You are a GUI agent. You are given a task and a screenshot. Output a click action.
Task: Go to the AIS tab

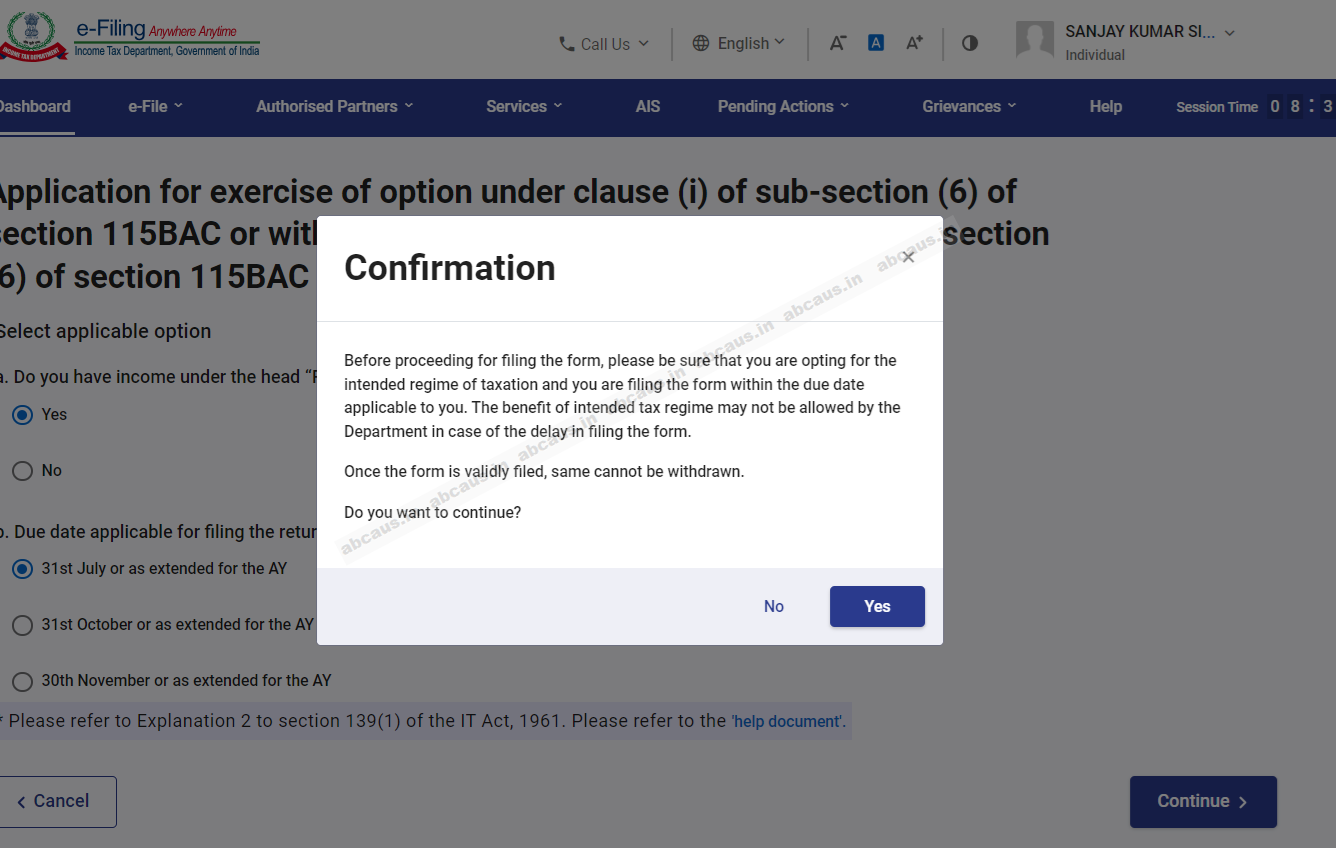(648, 106)
